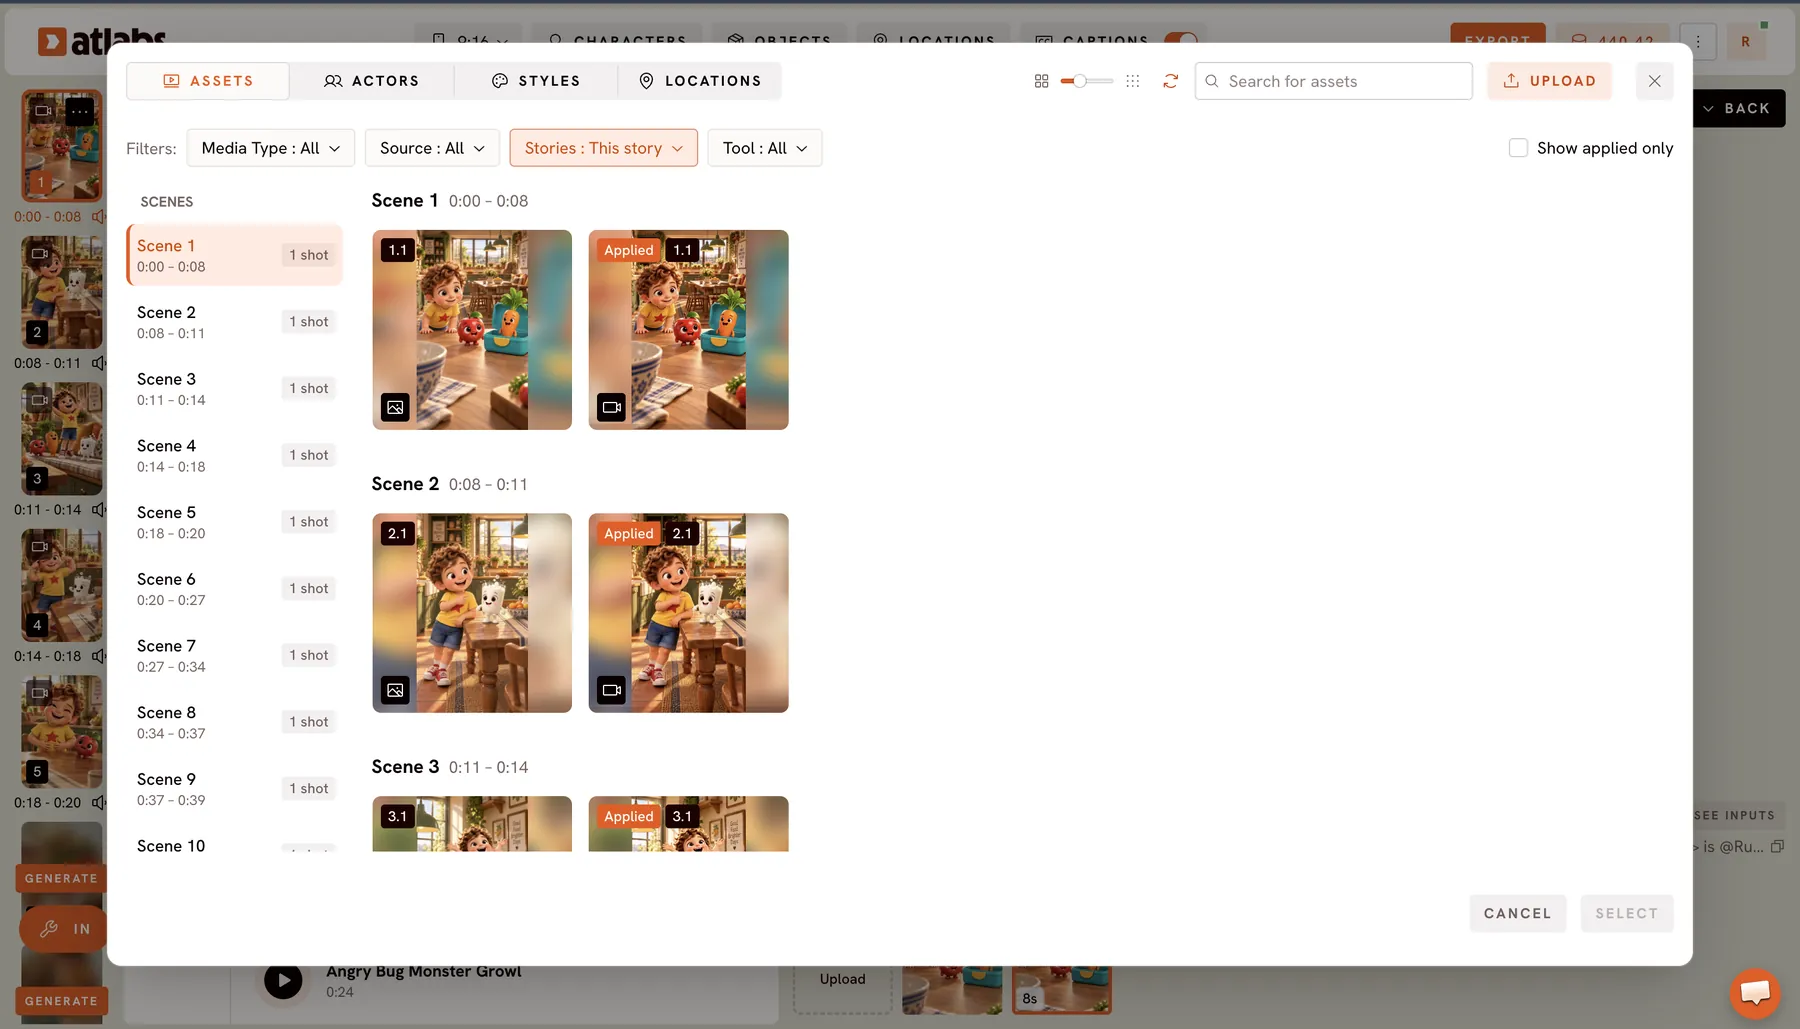This screenshot has height=1029, width=1800.
Task: Select the Applied 3.1 asset thumbnail
Action: [688, 824]
